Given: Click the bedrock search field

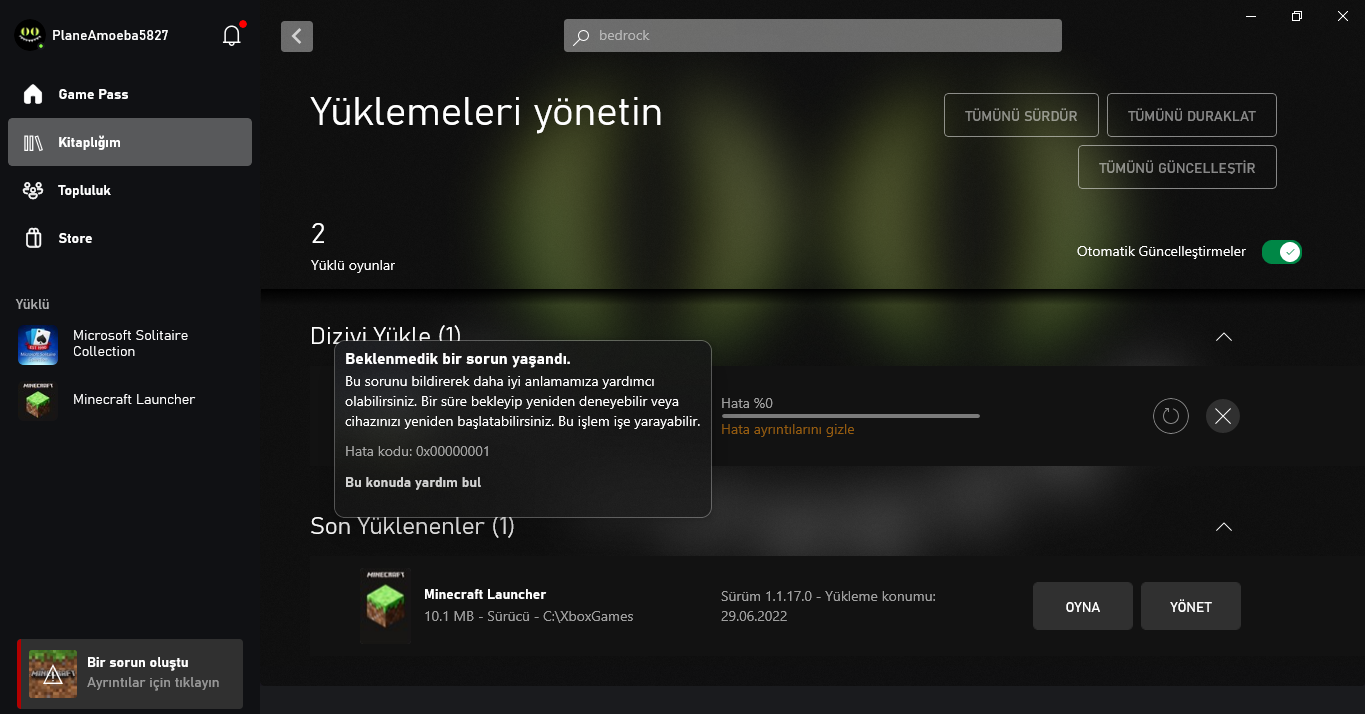Looking at the screenshot, I should (x=813, y=36).
